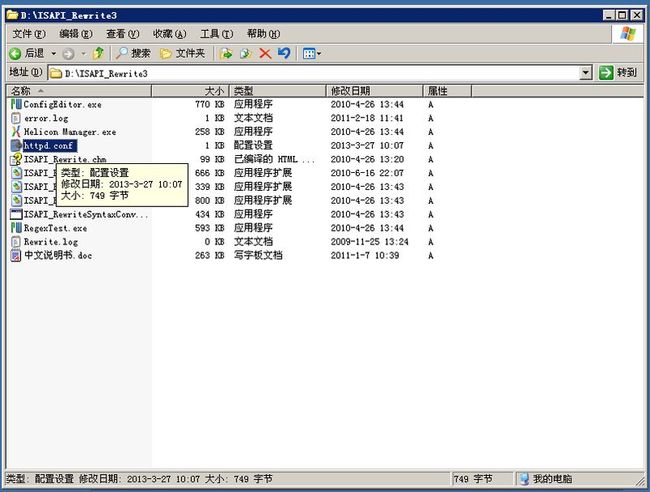Image resolution: width=650 pixels, height=492 pixels.
Task: Click the ConfigEditor.exe file name
Action: click(63, 104)
